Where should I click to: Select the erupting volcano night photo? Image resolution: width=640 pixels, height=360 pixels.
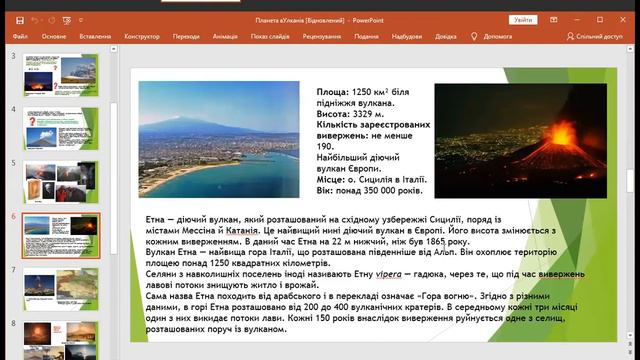(x=520, y=141)
